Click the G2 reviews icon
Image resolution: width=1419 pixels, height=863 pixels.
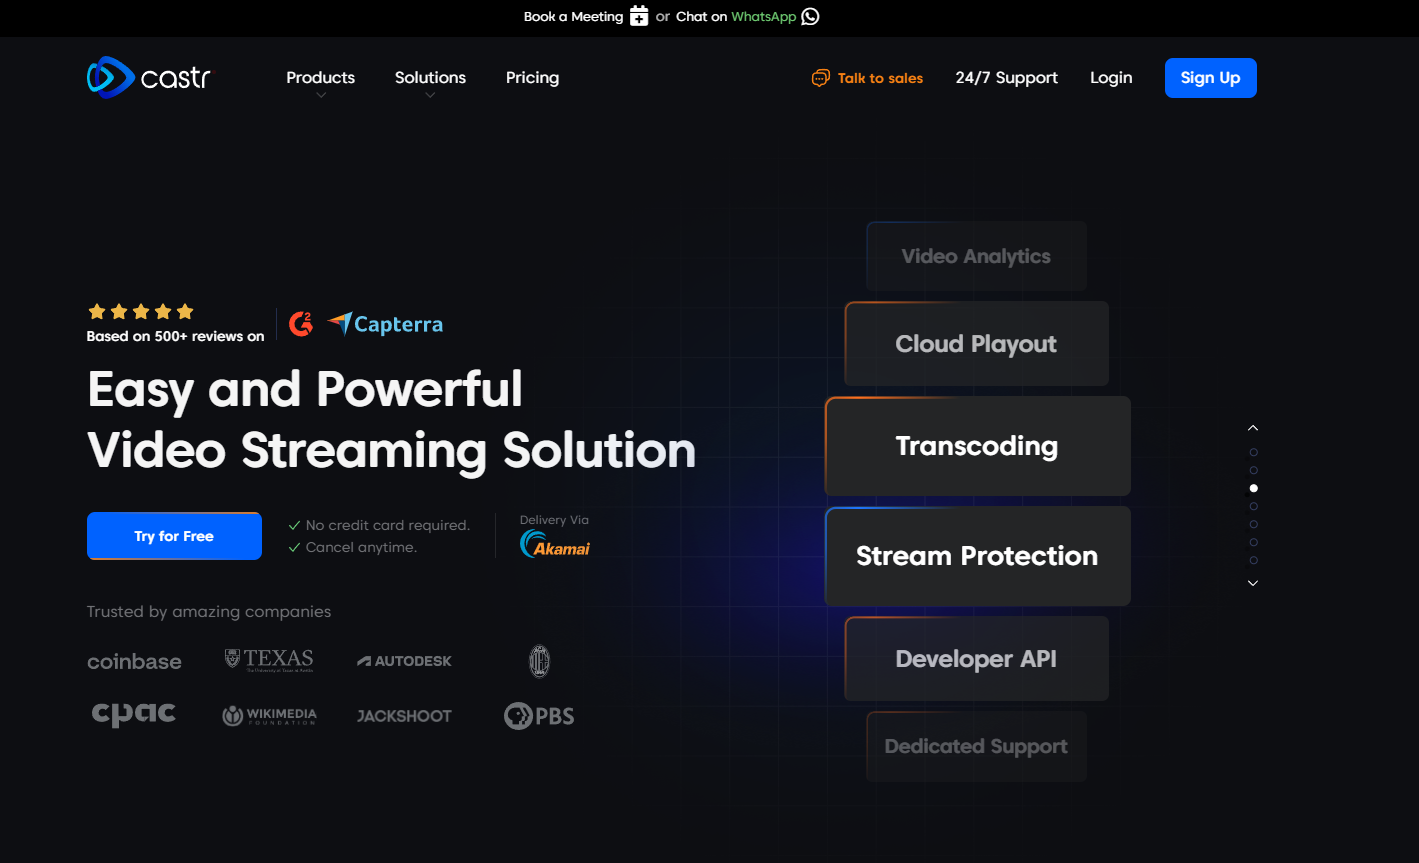(x=301, y=322)
